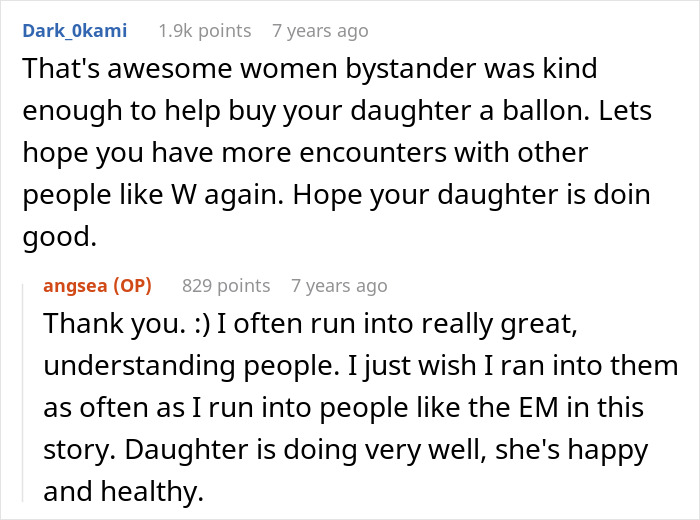Screen dimensions: 700x520
Task: Click the 829 points score label
Action: point(226,286)
